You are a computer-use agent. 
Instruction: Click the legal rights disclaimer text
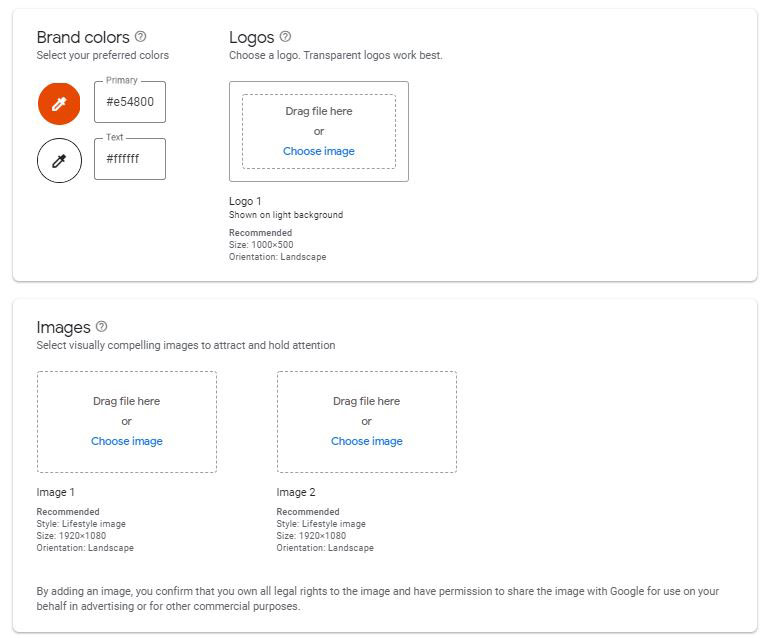(x=377, y=598)
